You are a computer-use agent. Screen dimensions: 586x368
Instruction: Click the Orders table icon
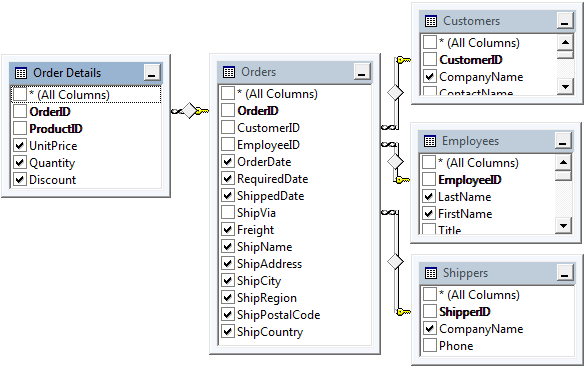click(x=229, y=72)
